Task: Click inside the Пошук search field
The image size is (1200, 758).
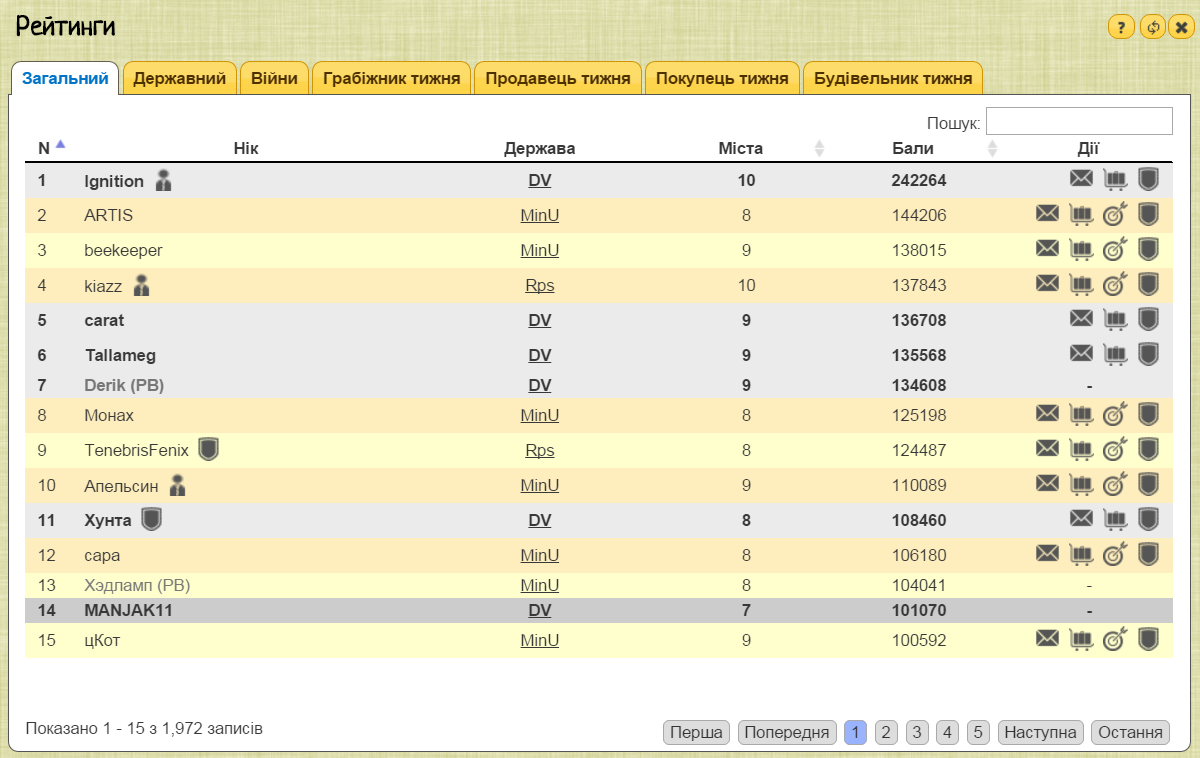Action: [1079, 120]
